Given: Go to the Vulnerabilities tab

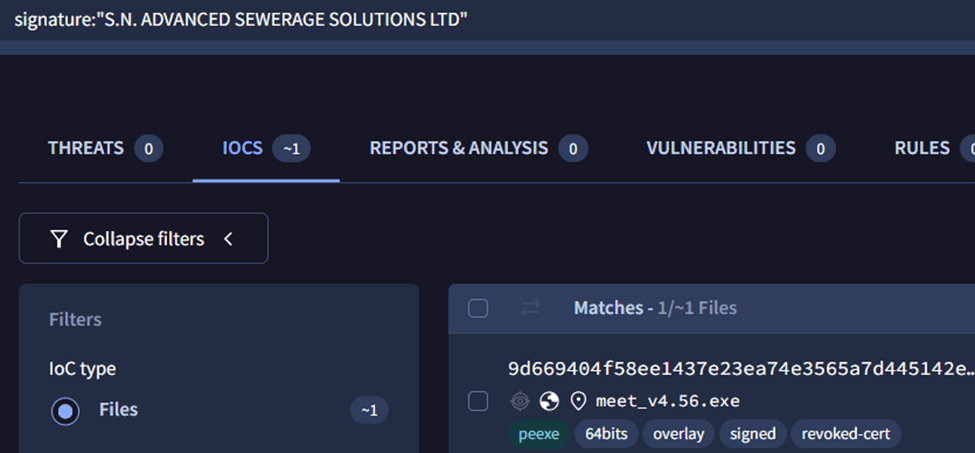Looking at the screenshot, I should pos(721,148).
